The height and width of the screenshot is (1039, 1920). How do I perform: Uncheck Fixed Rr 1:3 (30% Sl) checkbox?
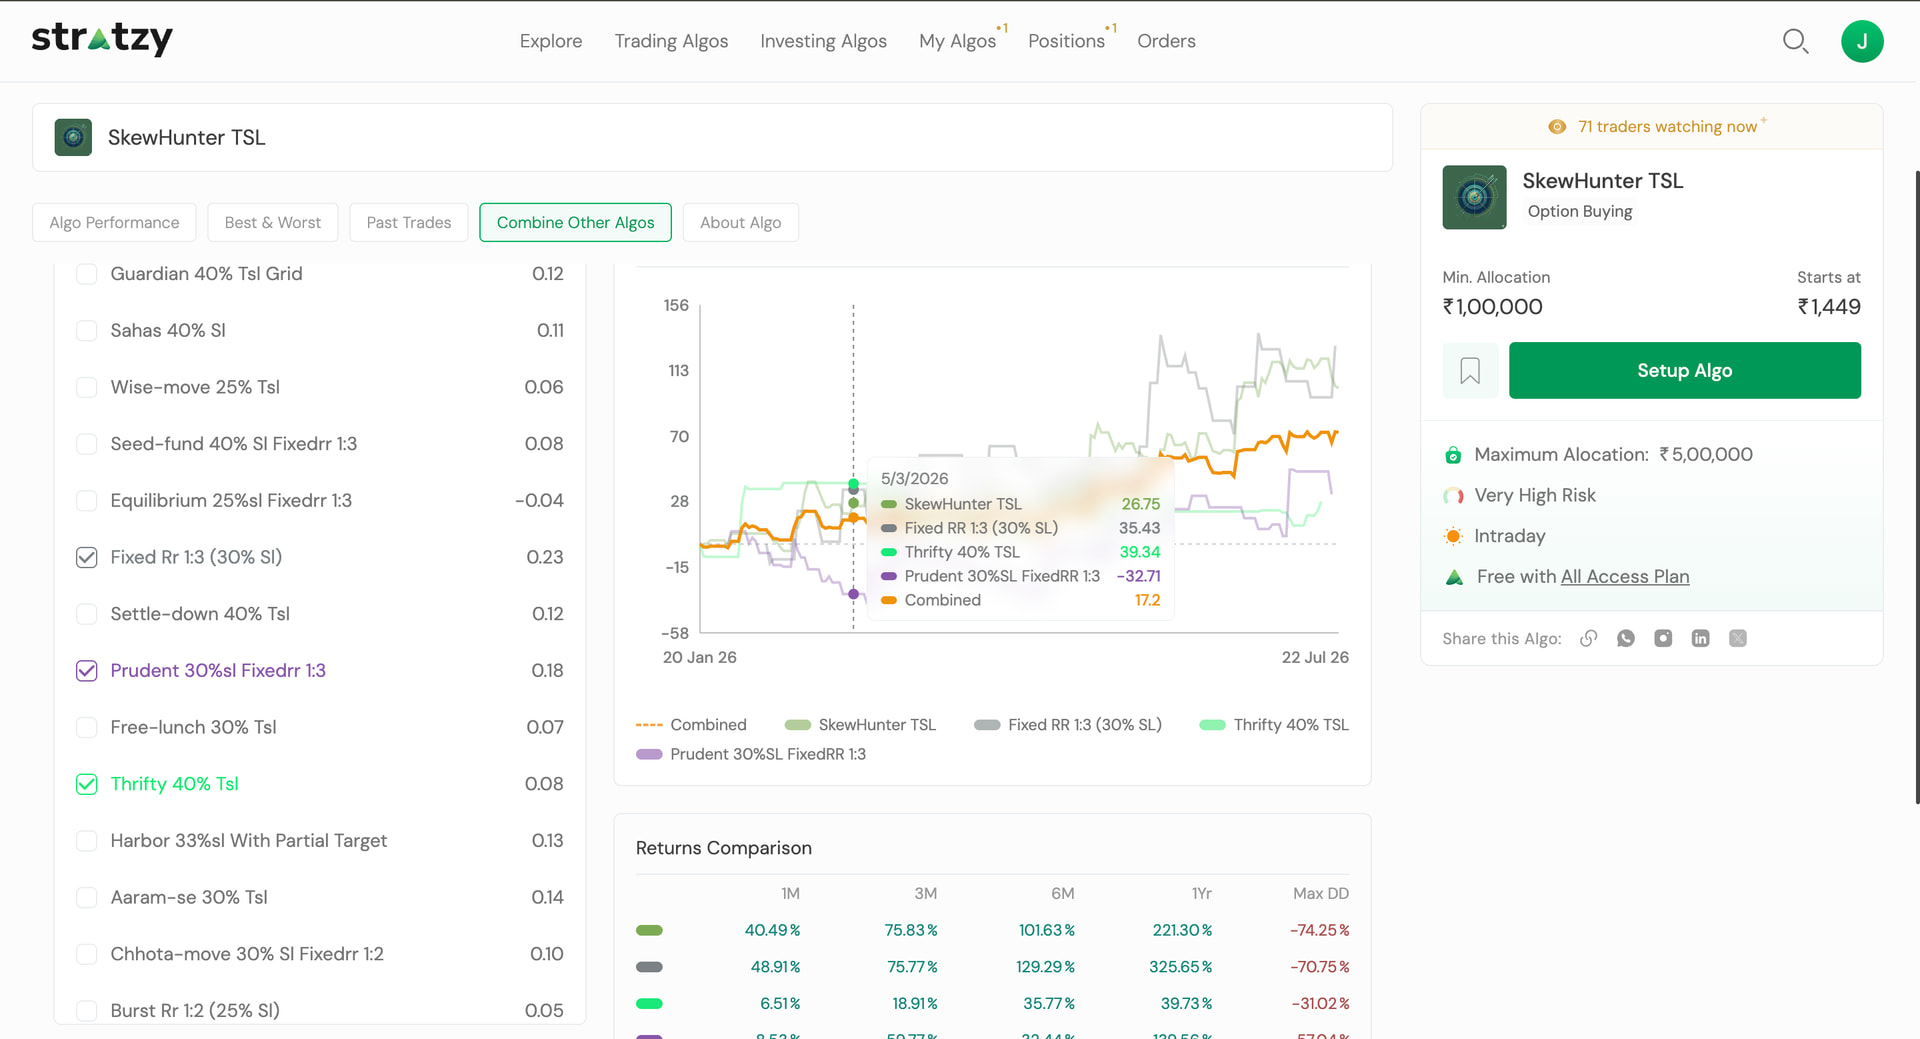pyautogui.click(x=87, y=557)
